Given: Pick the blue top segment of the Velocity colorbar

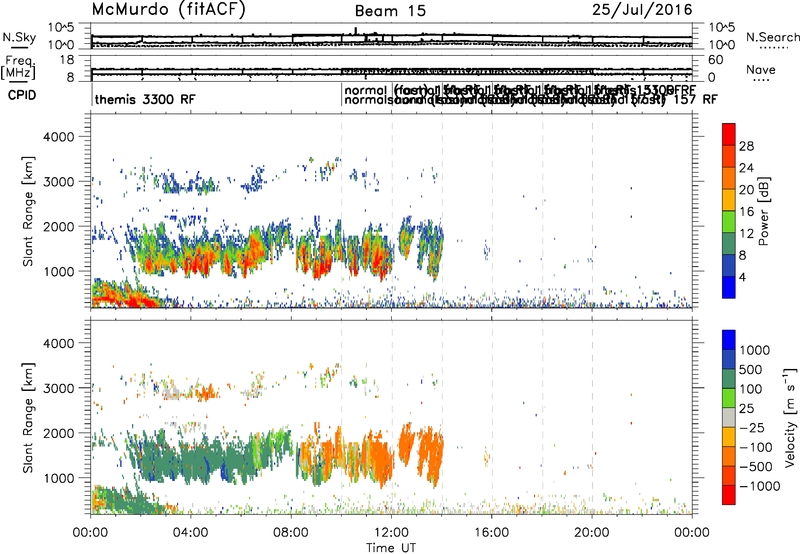Looking at the screenshot, I should [x=729, y=340].
